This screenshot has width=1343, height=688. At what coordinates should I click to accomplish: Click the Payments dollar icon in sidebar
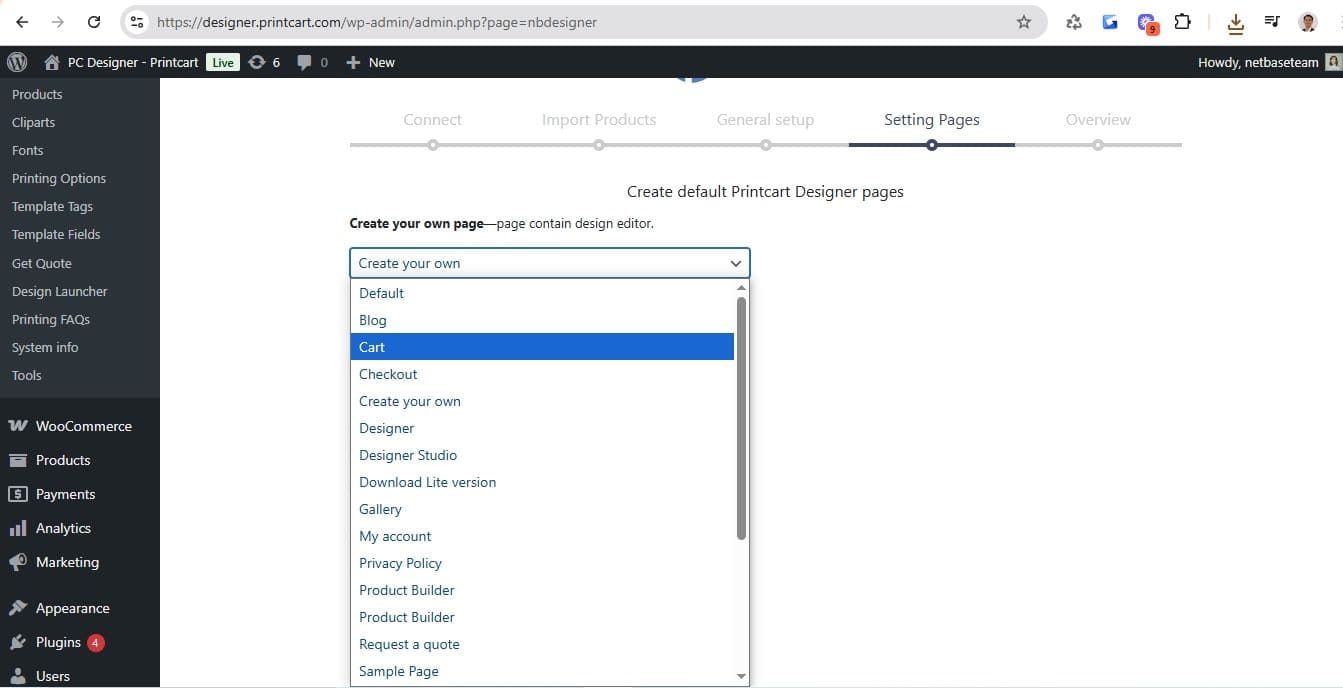tap(18, 494)
